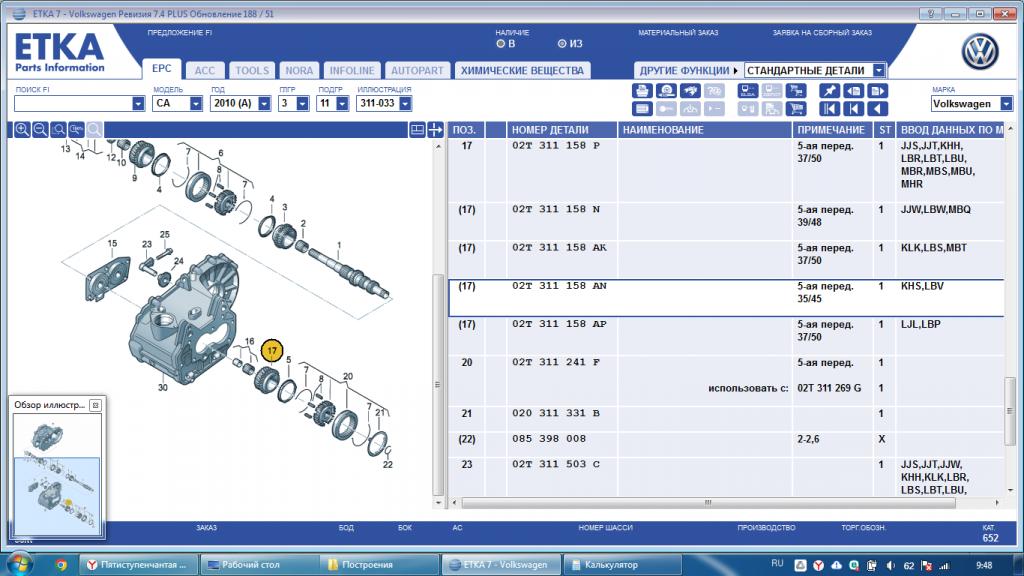Screen dimensions: 1024x576
Task: Open the Поиск FI dropdown
Action: 138,103
